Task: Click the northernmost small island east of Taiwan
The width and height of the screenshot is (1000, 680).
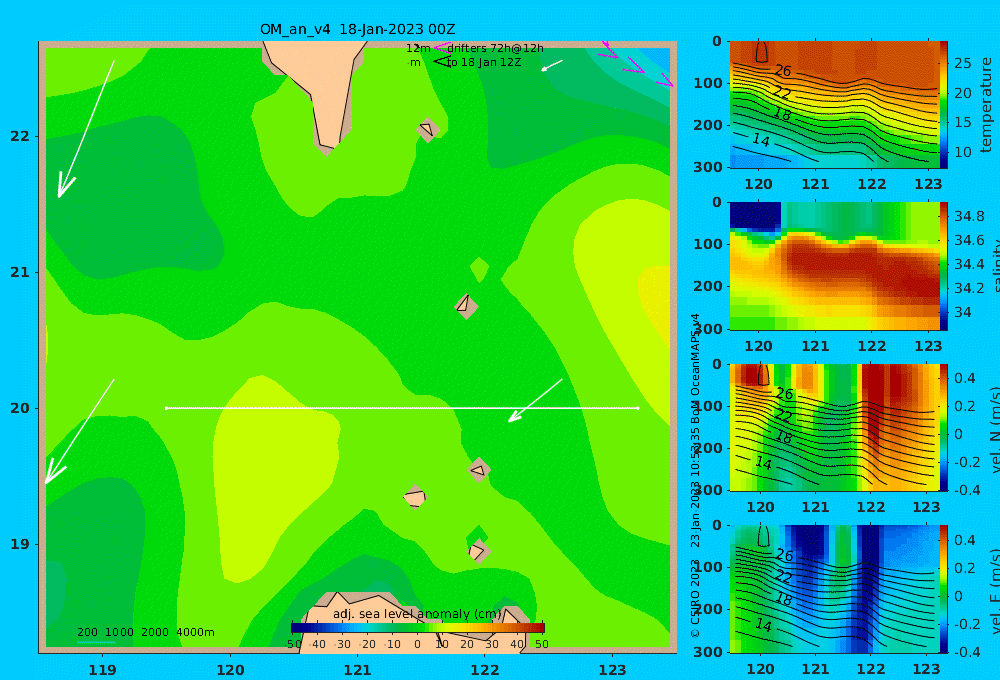Action: pyautogui.click(x=428, y=129)
